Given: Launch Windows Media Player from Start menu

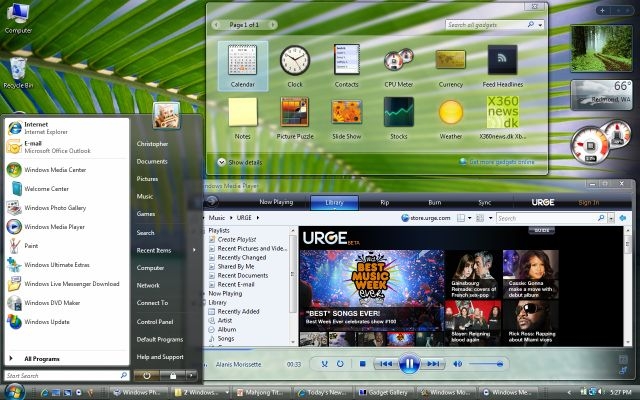Looking at the screenshot, I should click(67, 227).
